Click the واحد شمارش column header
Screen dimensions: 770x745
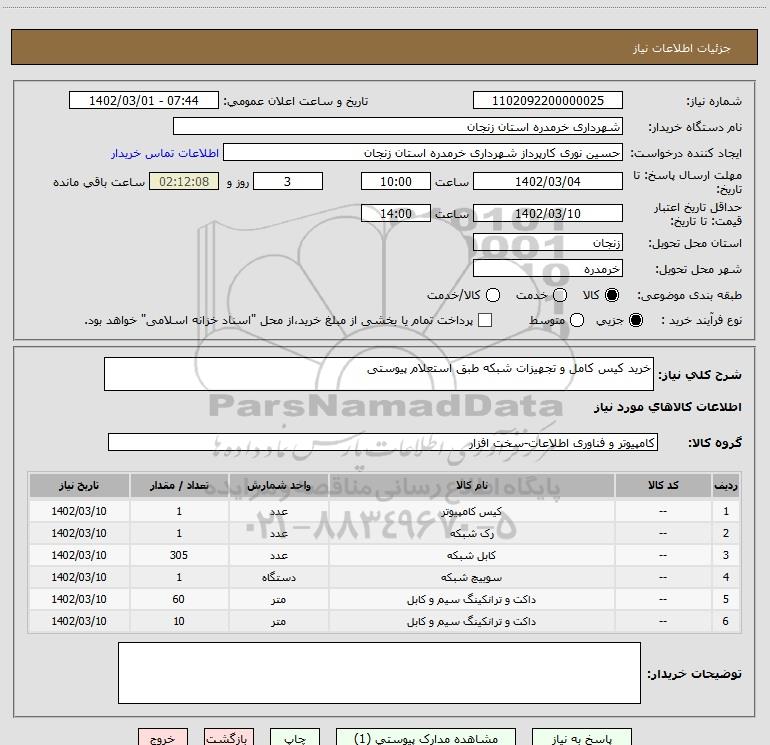pyautogui.click(x=278, y=485)
